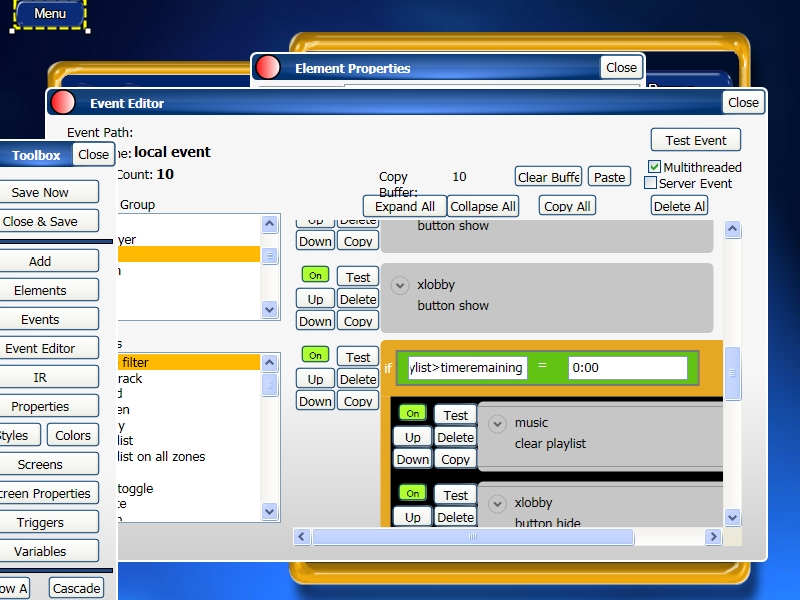800x600 pixels.
Task: Expand the xlobby button show event chevron
Action: coord(400,285)
